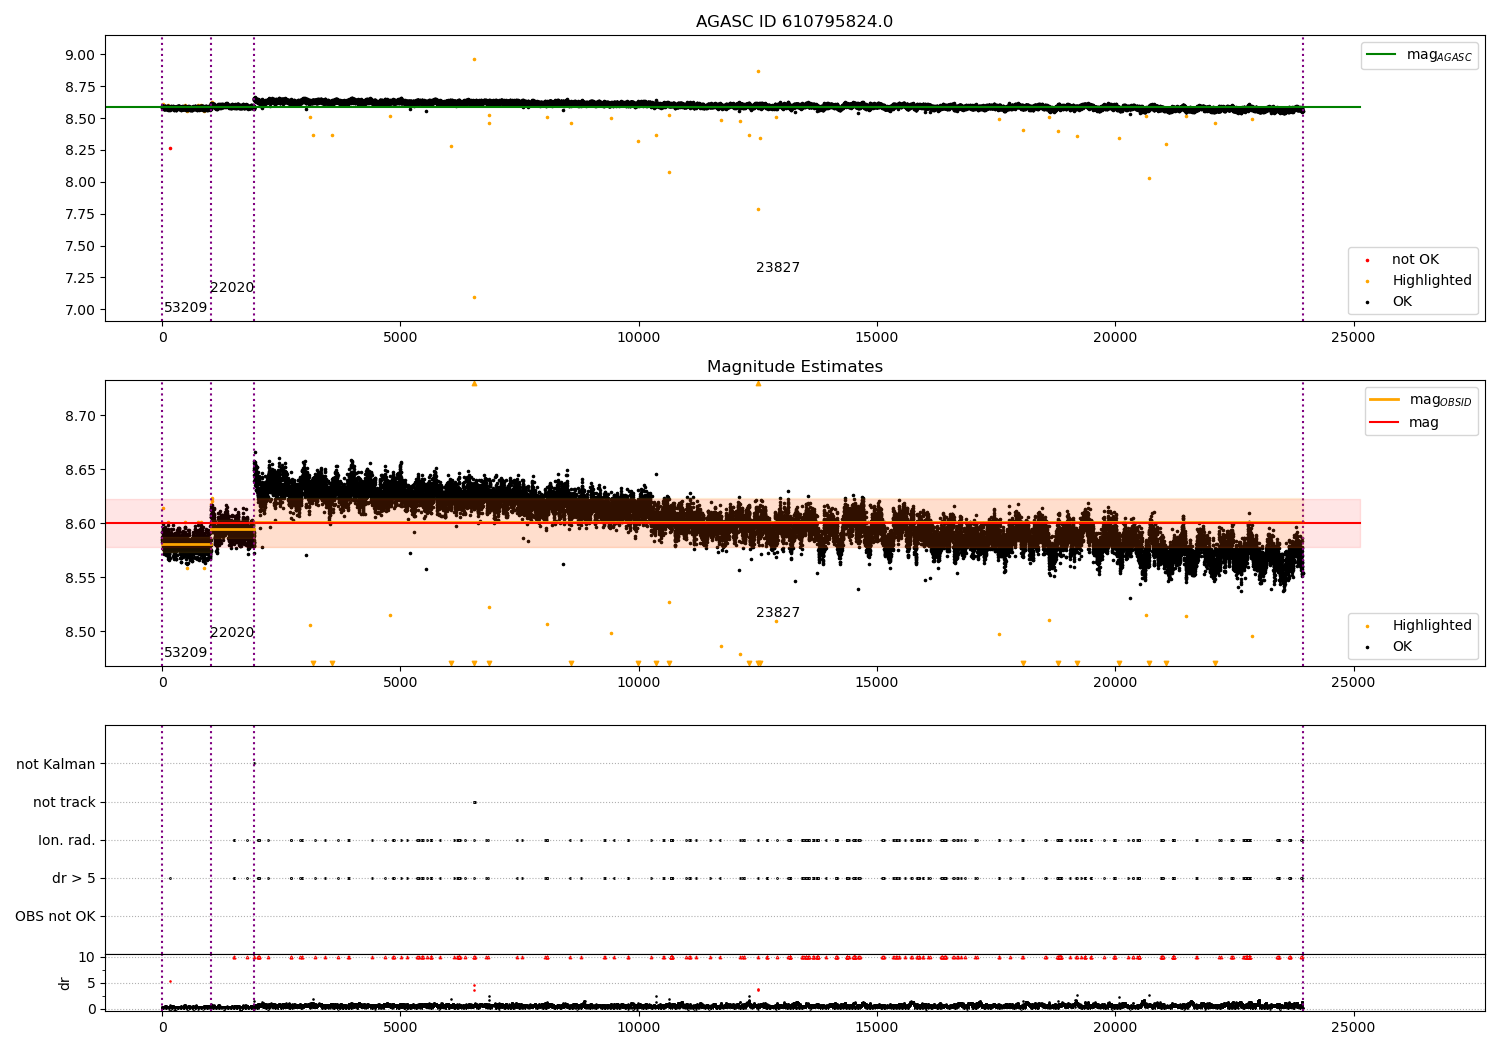Click "OK" in the top plot's lower legend
This screenshot has height=1050, width=1500.
tap(1402, 302)
